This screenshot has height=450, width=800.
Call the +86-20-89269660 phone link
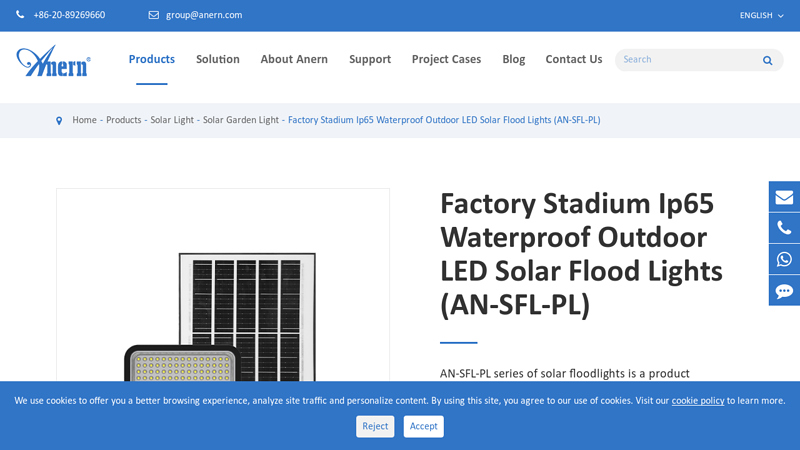(x=69, y=15)
